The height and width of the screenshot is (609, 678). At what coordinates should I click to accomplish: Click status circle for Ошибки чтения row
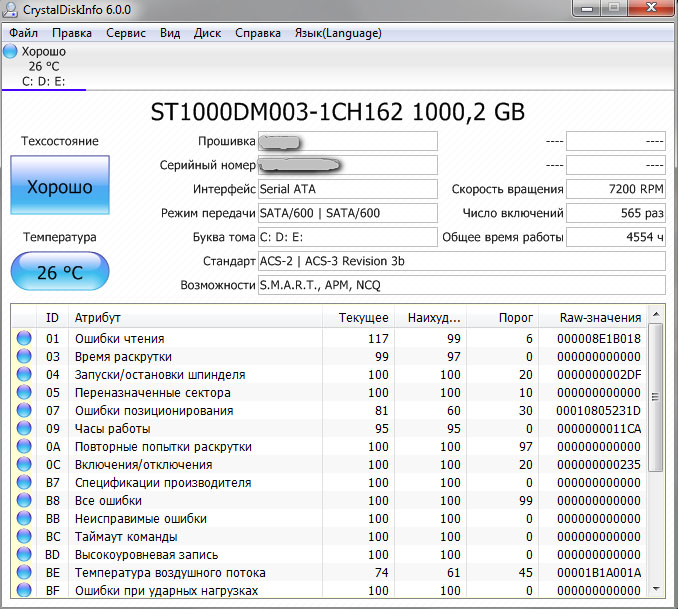[x=24, y=338]
